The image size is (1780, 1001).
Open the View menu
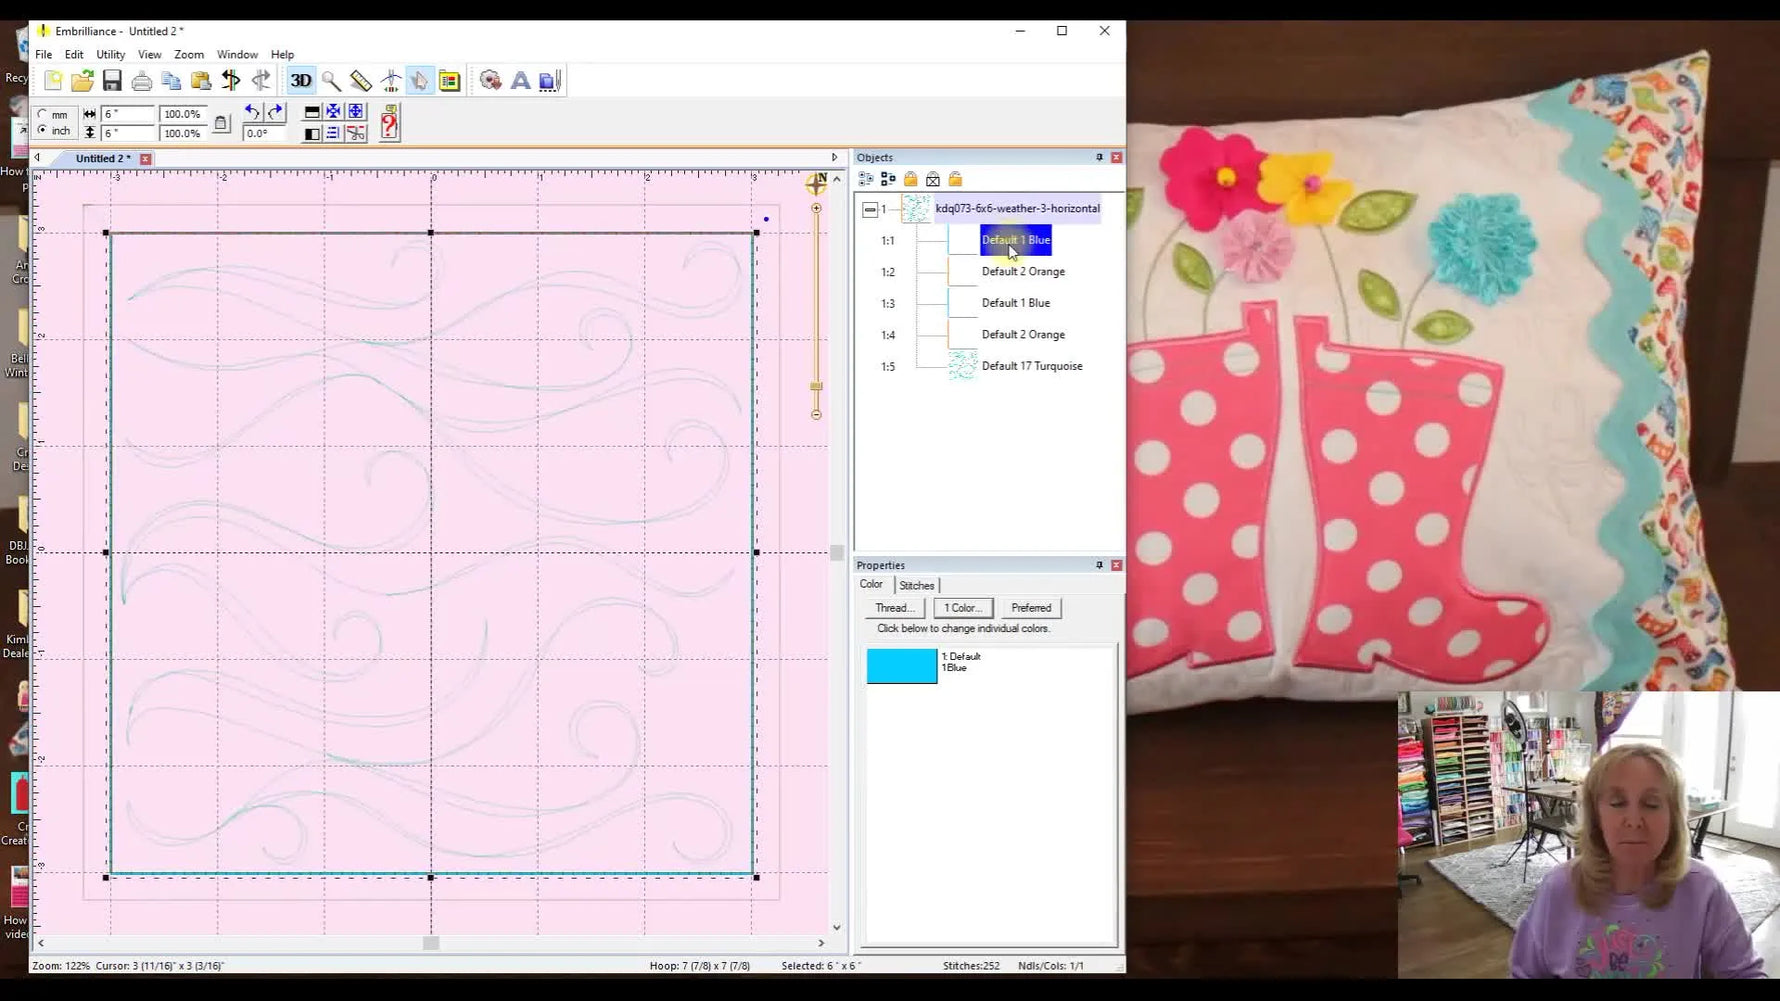pos(150,55)
